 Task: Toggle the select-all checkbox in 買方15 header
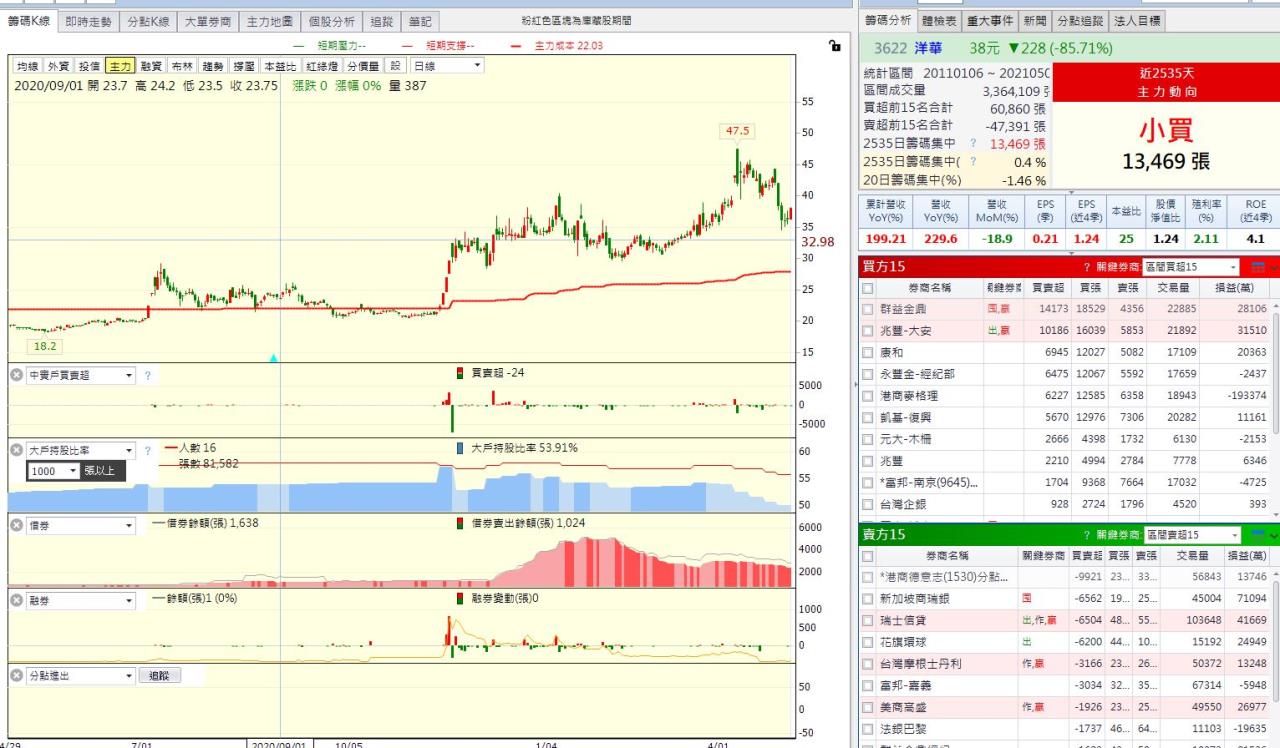pos(868,288)
